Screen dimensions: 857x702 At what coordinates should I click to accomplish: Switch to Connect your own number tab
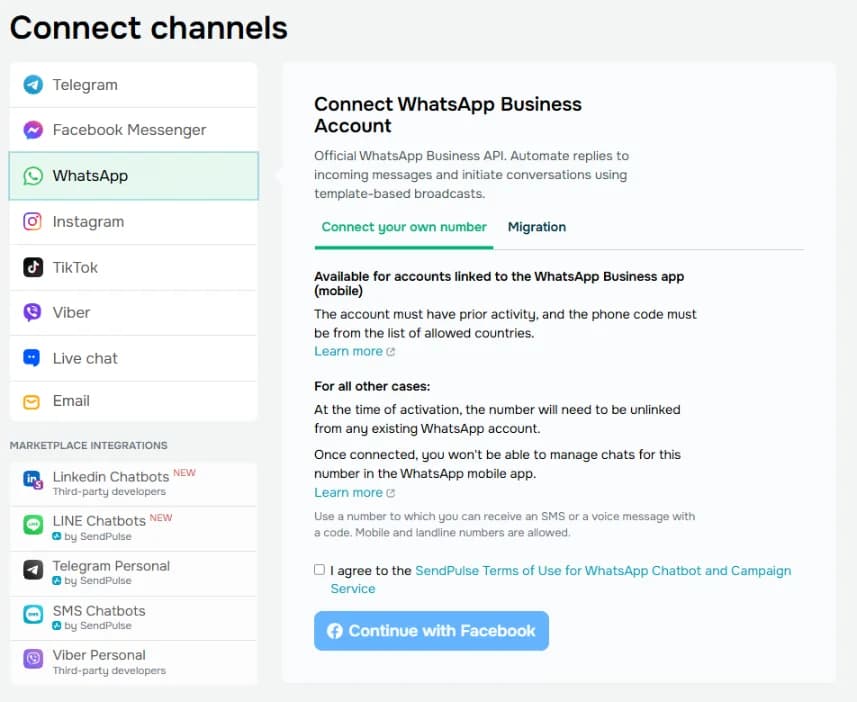(x=404, y=227)
